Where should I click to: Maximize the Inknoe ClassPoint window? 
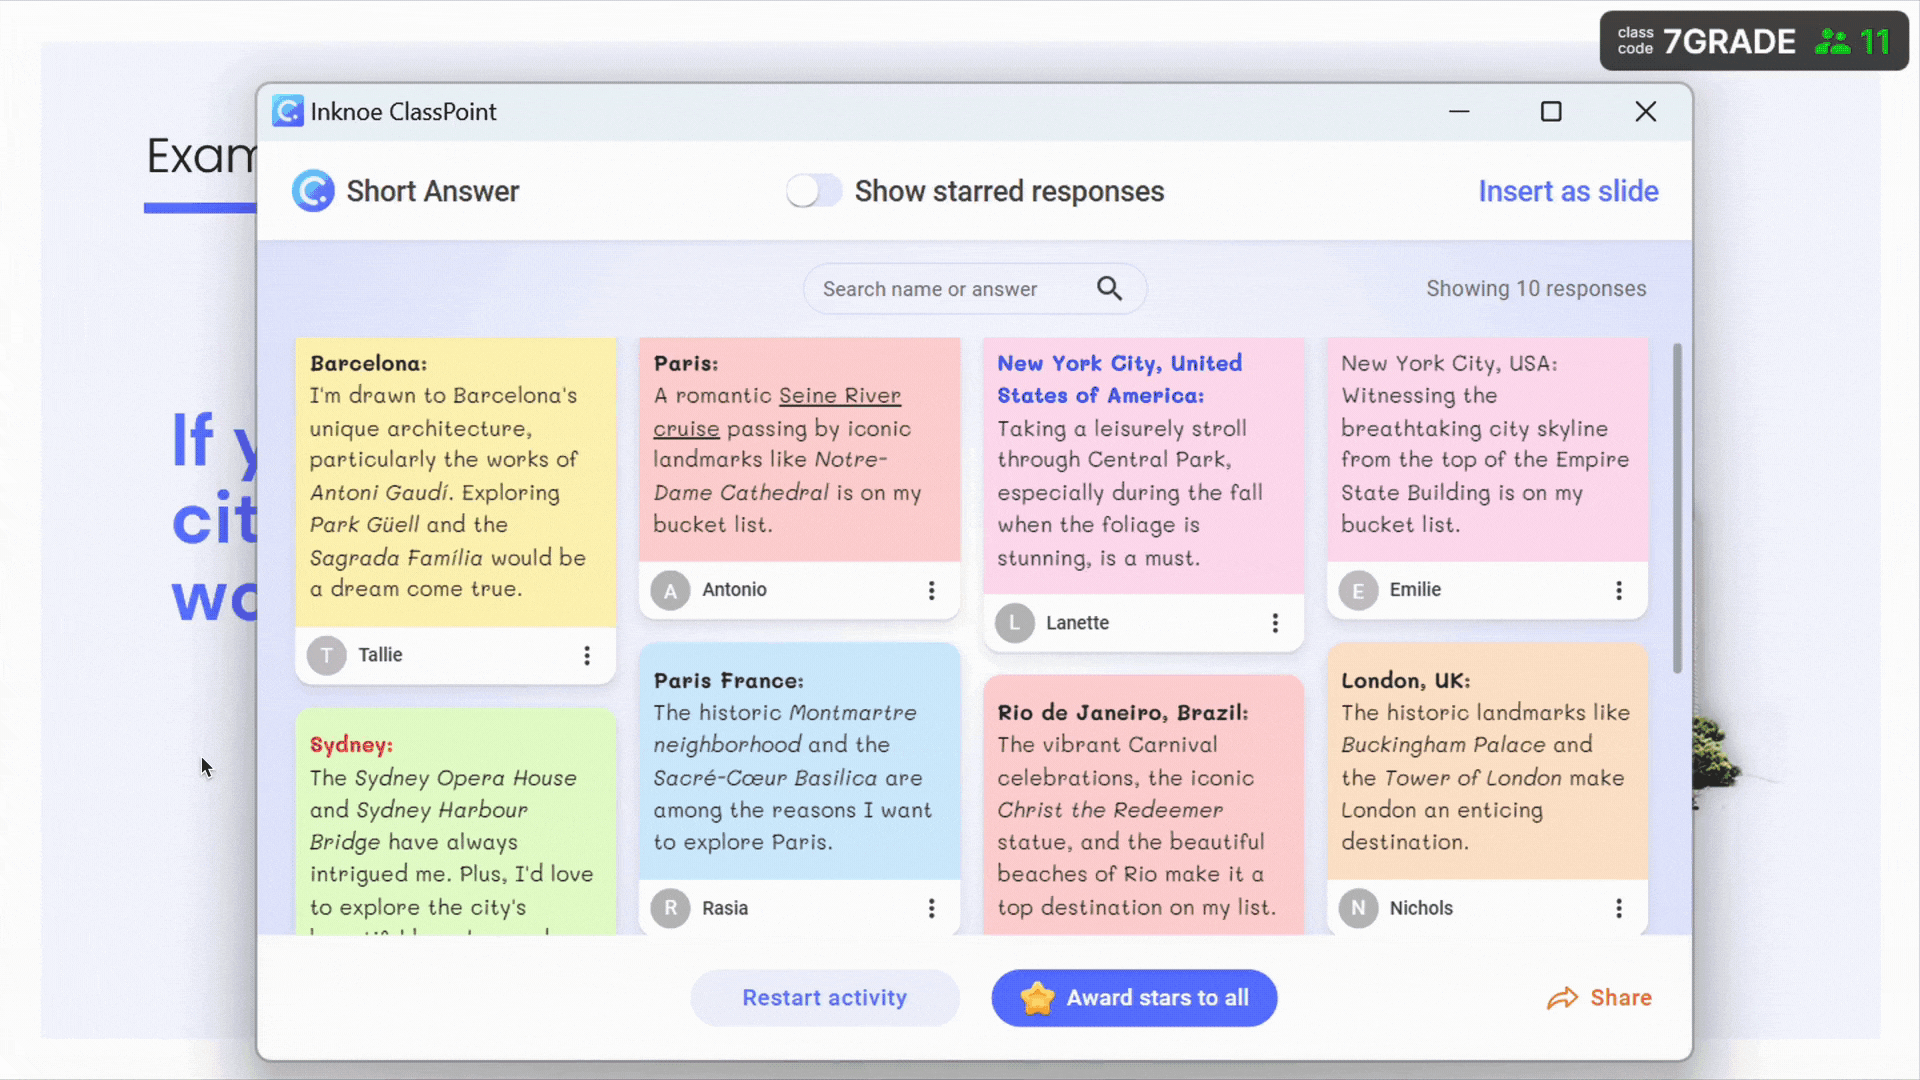[1551, 112]
